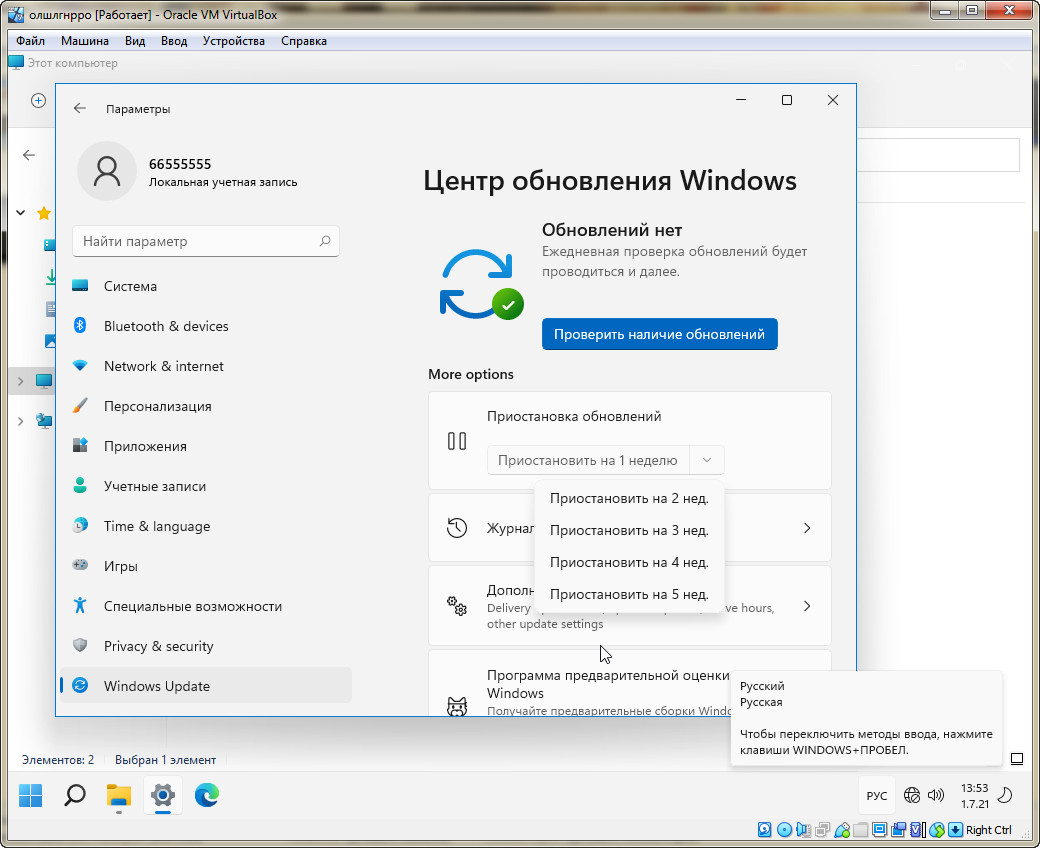Open Специальные возможности accessibility settings
Image resolution: width=1040 pixels, height=848 pixels.
(192, 606)
